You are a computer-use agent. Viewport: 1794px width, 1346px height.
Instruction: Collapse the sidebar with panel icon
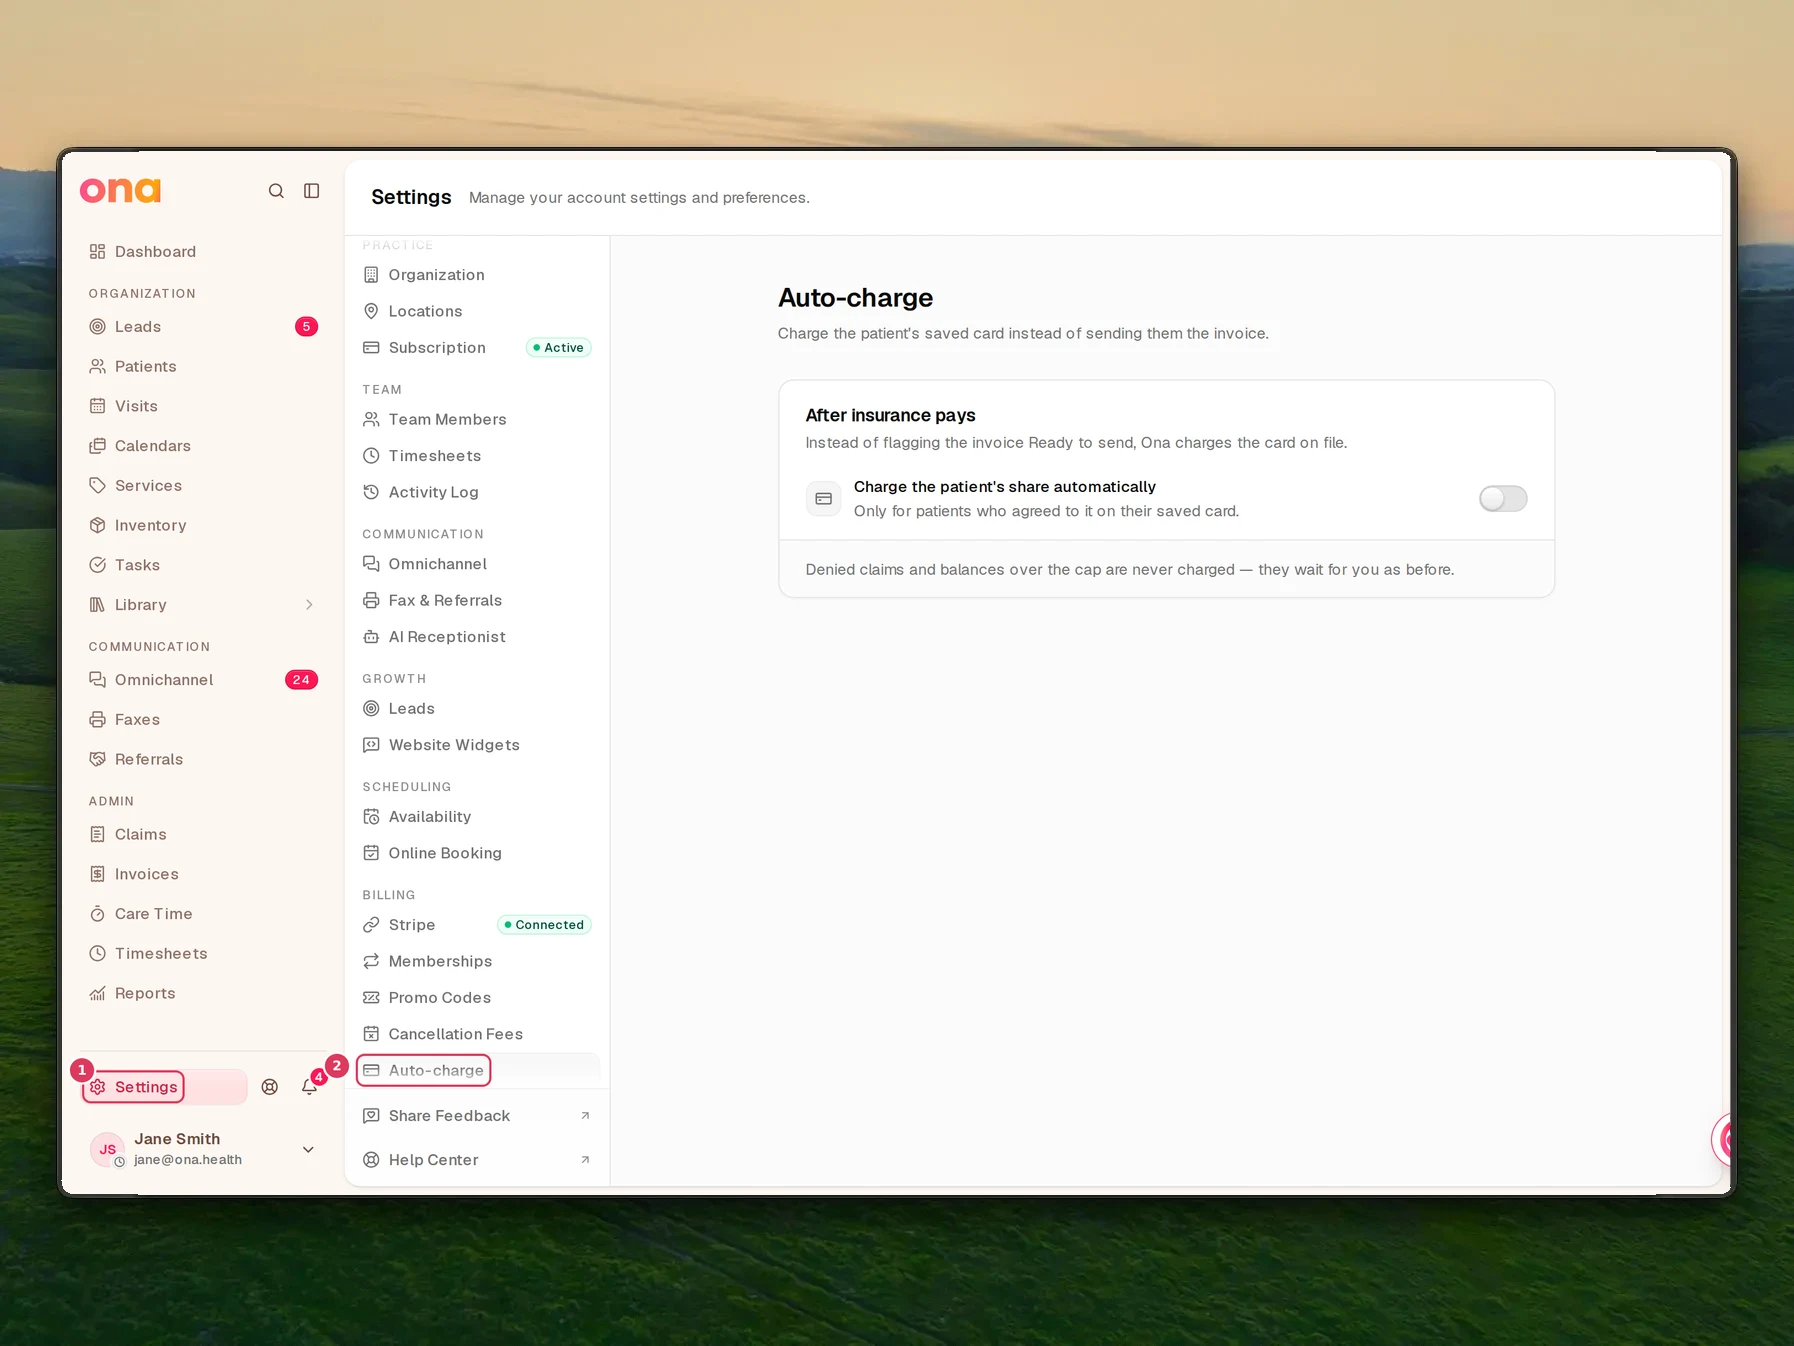click(312, 191)
